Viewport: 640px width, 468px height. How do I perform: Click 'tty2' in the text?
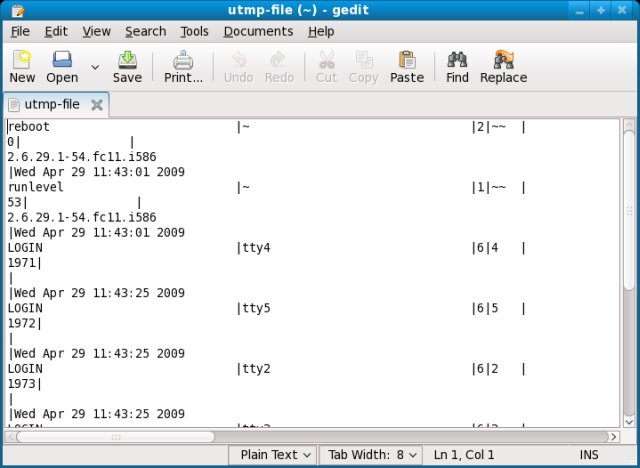pos(256,369)
